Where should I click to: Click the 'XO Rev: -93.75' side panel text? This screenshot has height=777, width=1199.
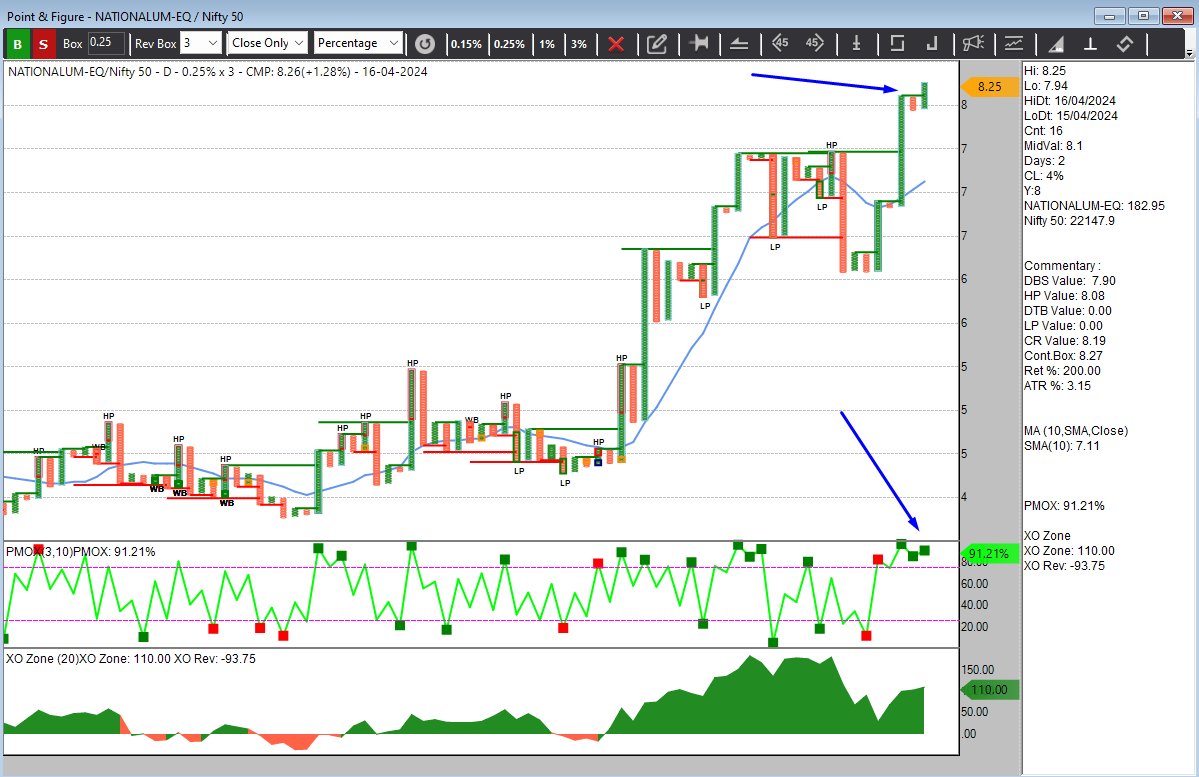tap(1064, 566)
